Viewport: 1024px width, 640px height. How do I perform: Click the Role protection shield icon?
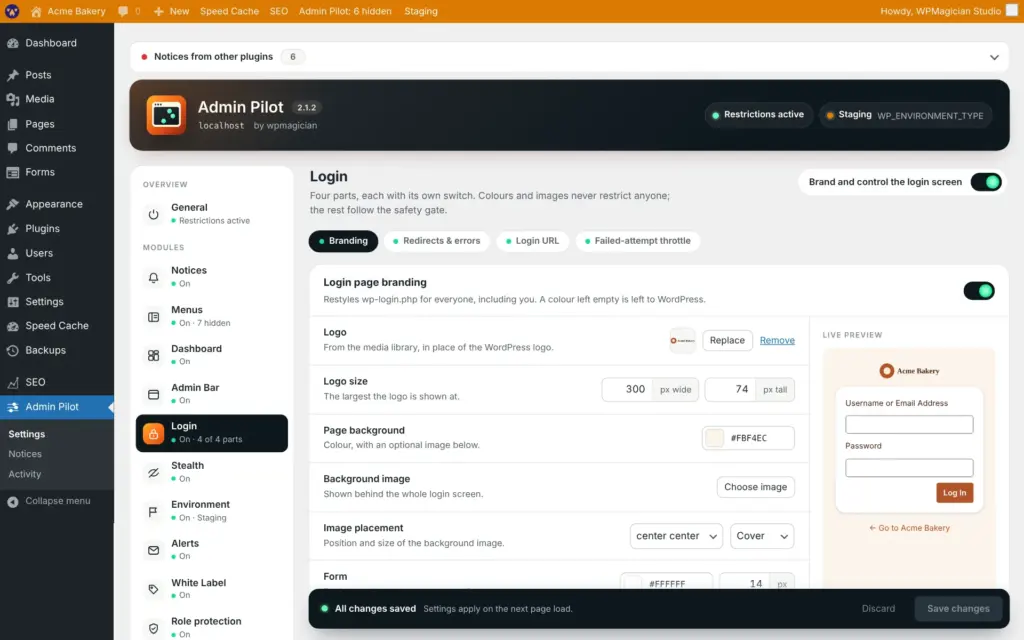[153, 628]
